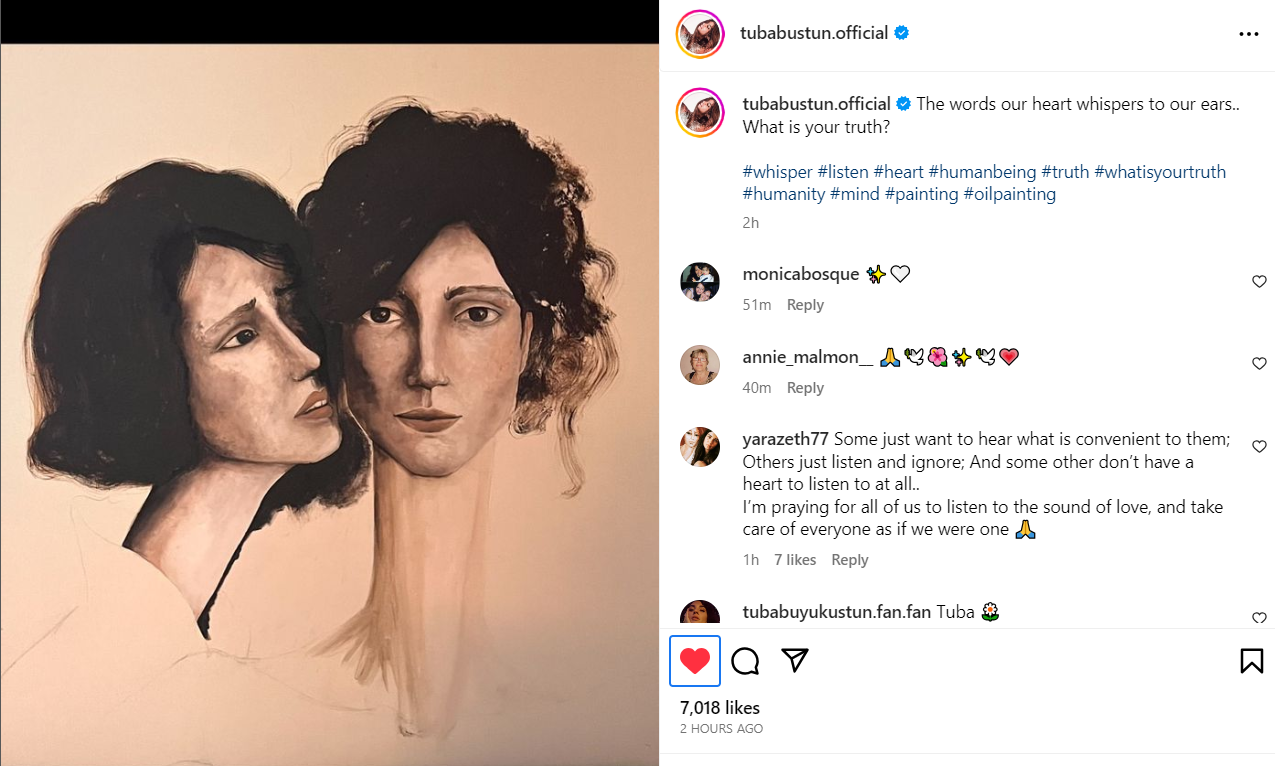This screenshot has width=1275, height=766.
Task: Open monicabosque's profile avatar
Action: pyautogui.click(x=700, y=282)
